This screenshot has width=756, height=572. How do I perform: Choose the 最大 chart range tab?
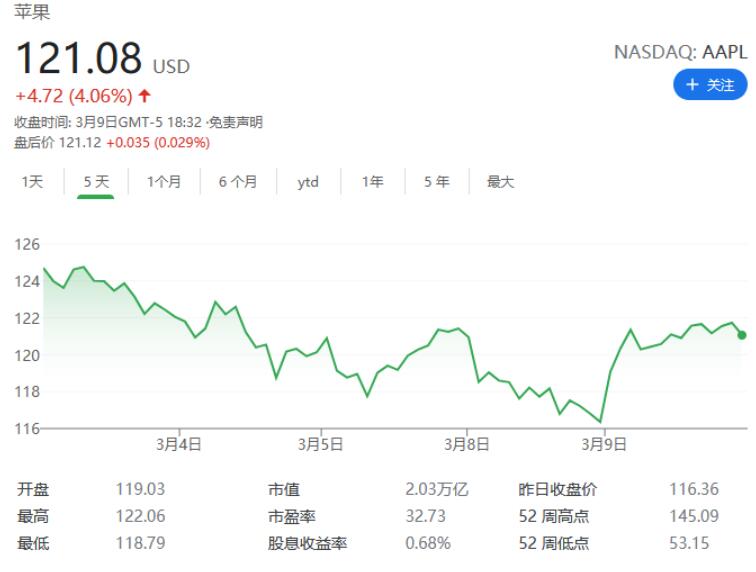click(500, 182)
